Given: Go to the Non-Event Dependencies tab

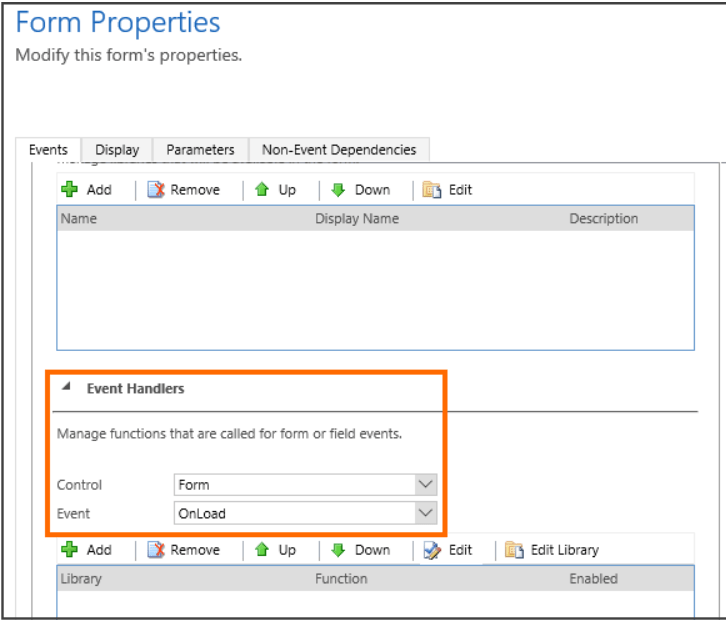Looking at the screenshot, I should pyautogui.click(x=338, y=150).
